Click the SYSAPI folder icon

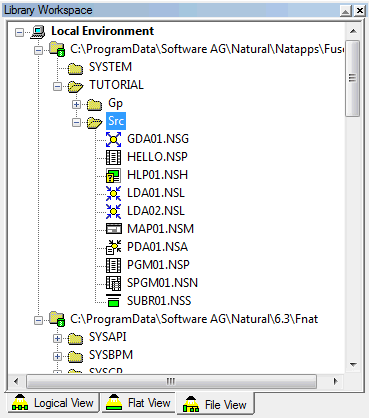[x=76, y=338]
